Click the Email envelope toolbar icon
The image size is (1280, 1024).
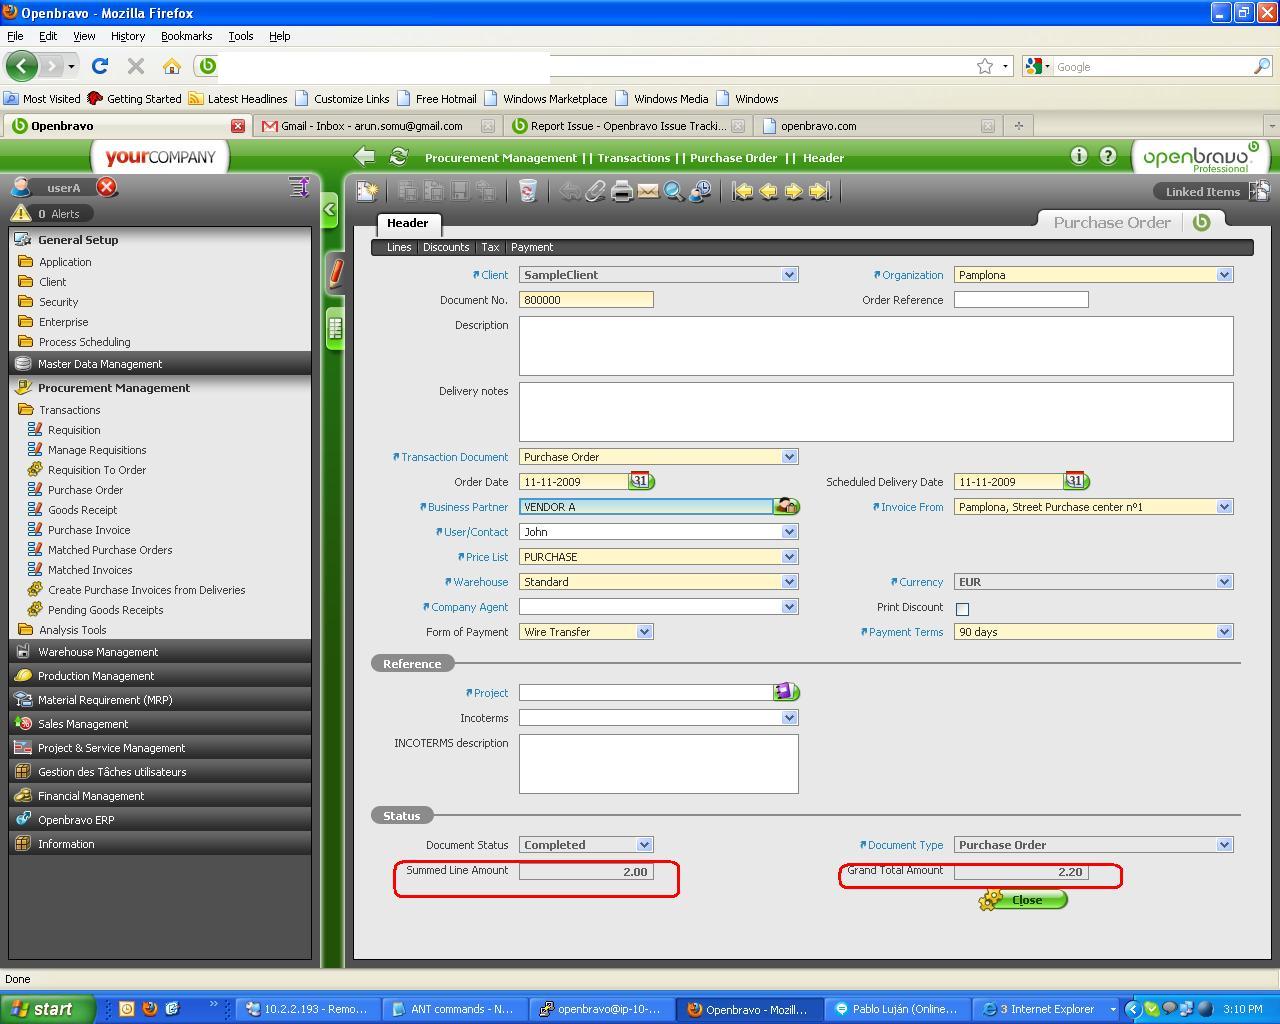click(x=648, y=191)
